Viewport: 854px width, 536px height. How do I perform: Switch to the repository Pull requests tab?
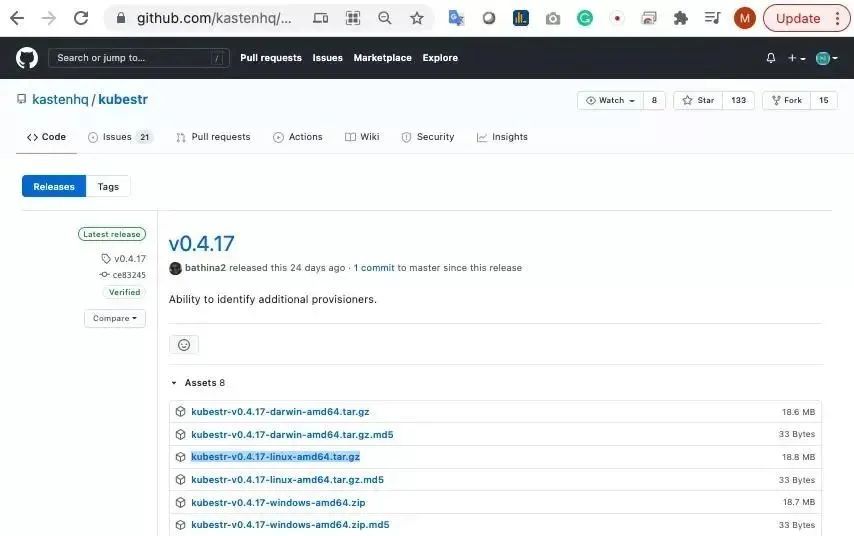point(213,137)
